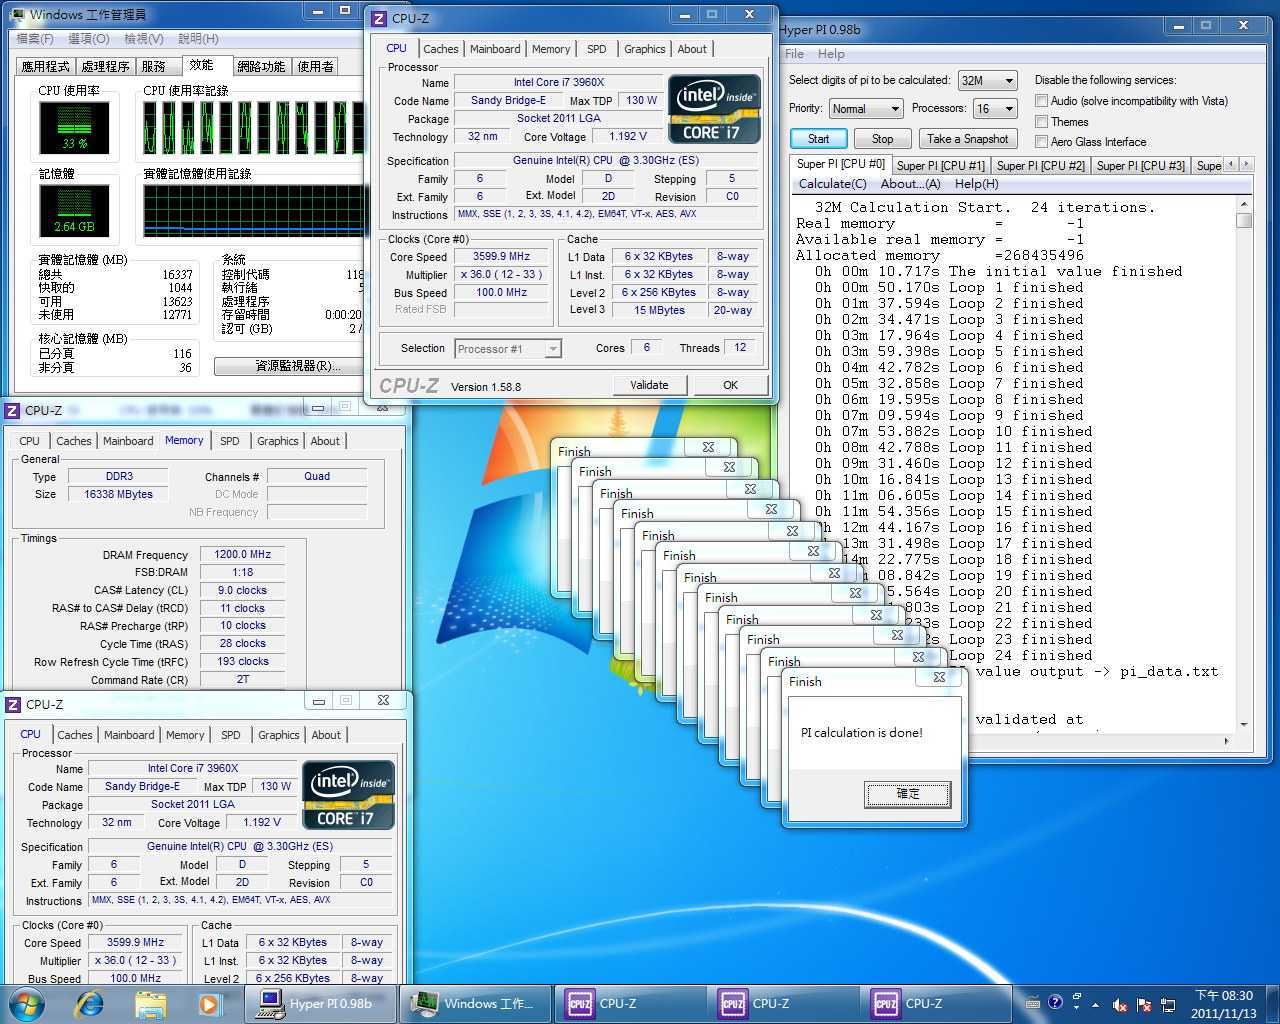Click the 記憶體 2.64 GB memory meter
The height and width of the screenshot is (1024, 1280).
coord(74,211)
